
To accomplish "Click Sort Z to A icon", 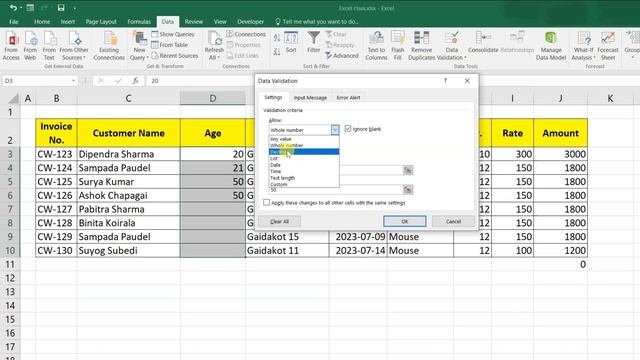I will tap(277, 51).
